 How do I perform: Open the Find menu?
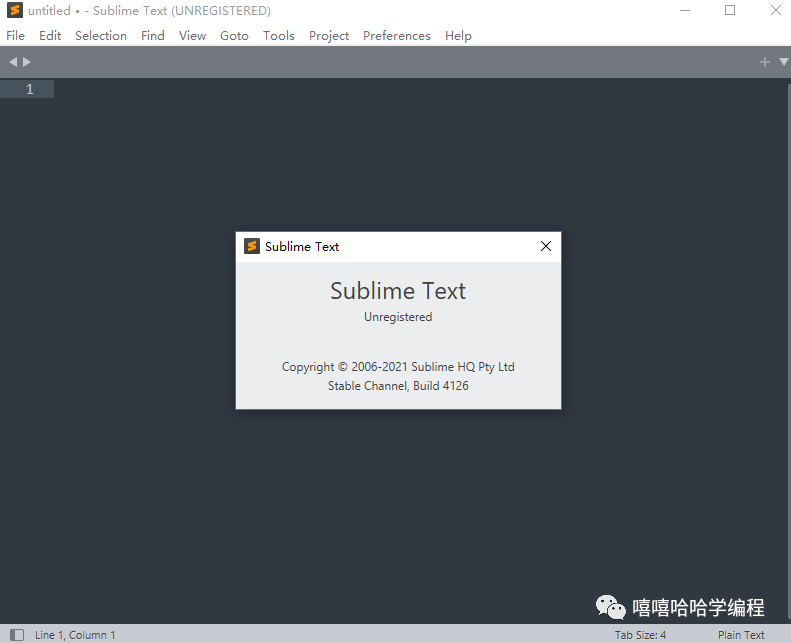point(152,36)
